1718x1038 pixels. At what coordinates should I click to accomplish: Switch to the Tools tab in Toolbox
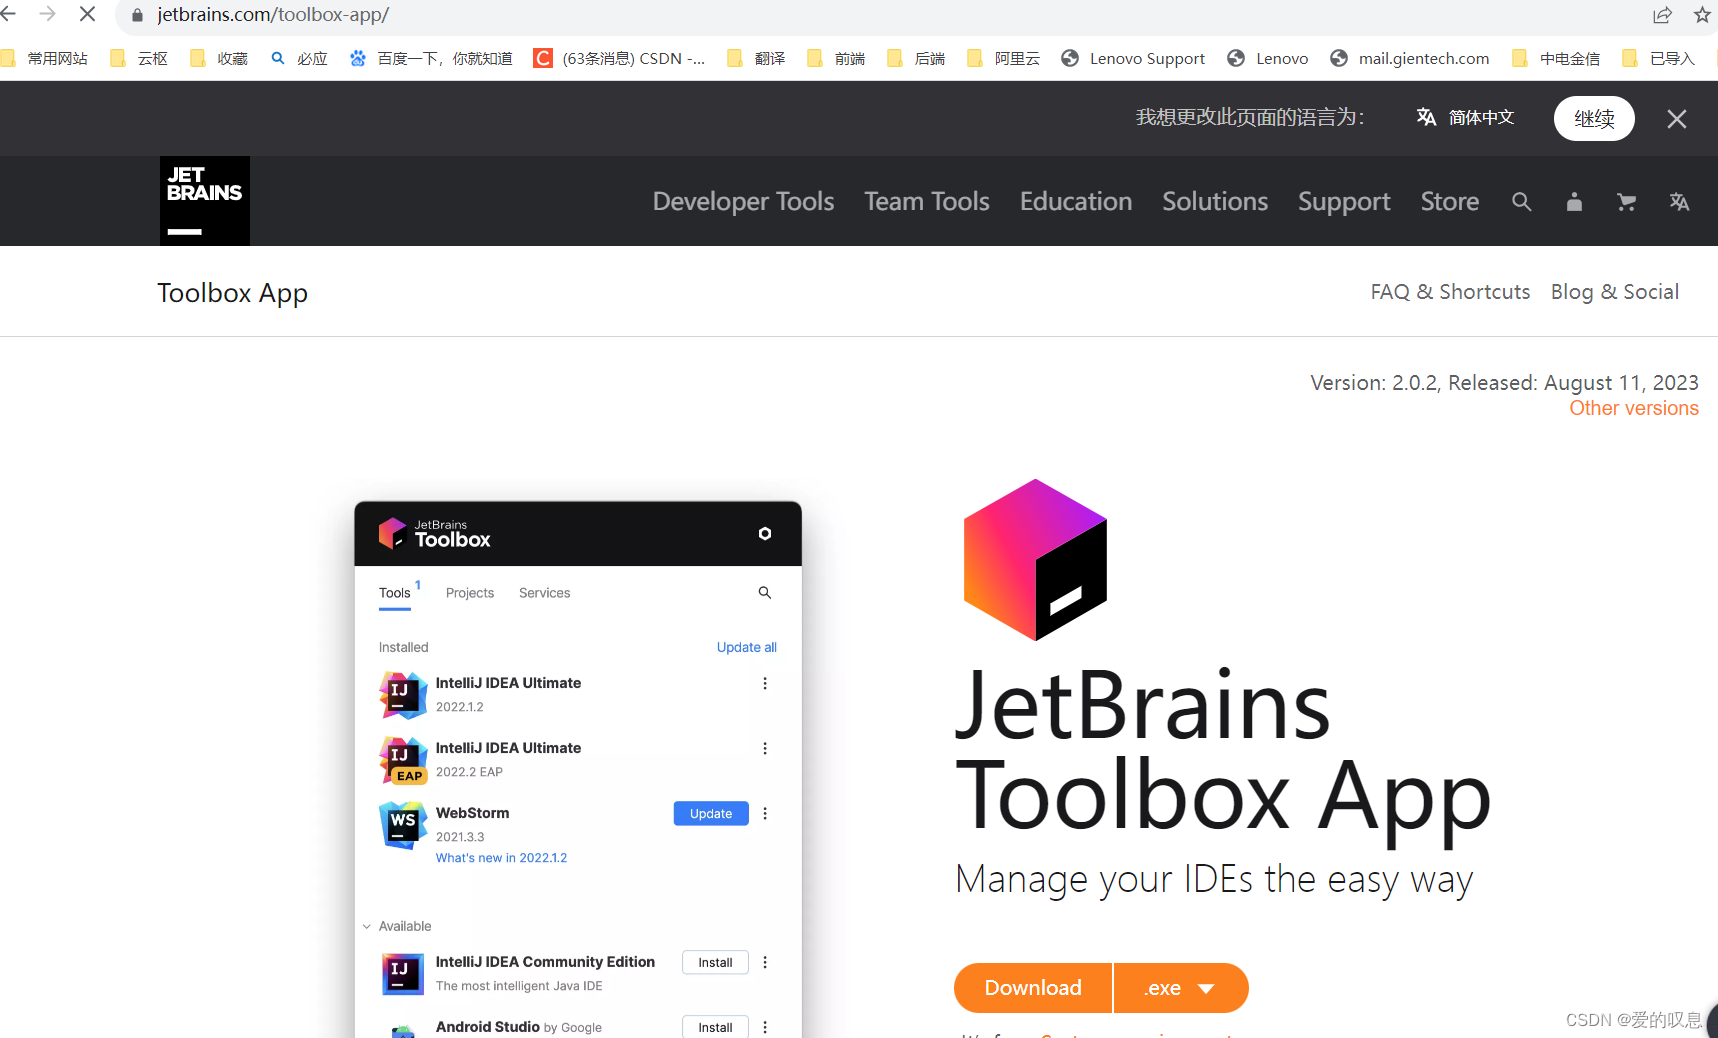tap(395, 593)
